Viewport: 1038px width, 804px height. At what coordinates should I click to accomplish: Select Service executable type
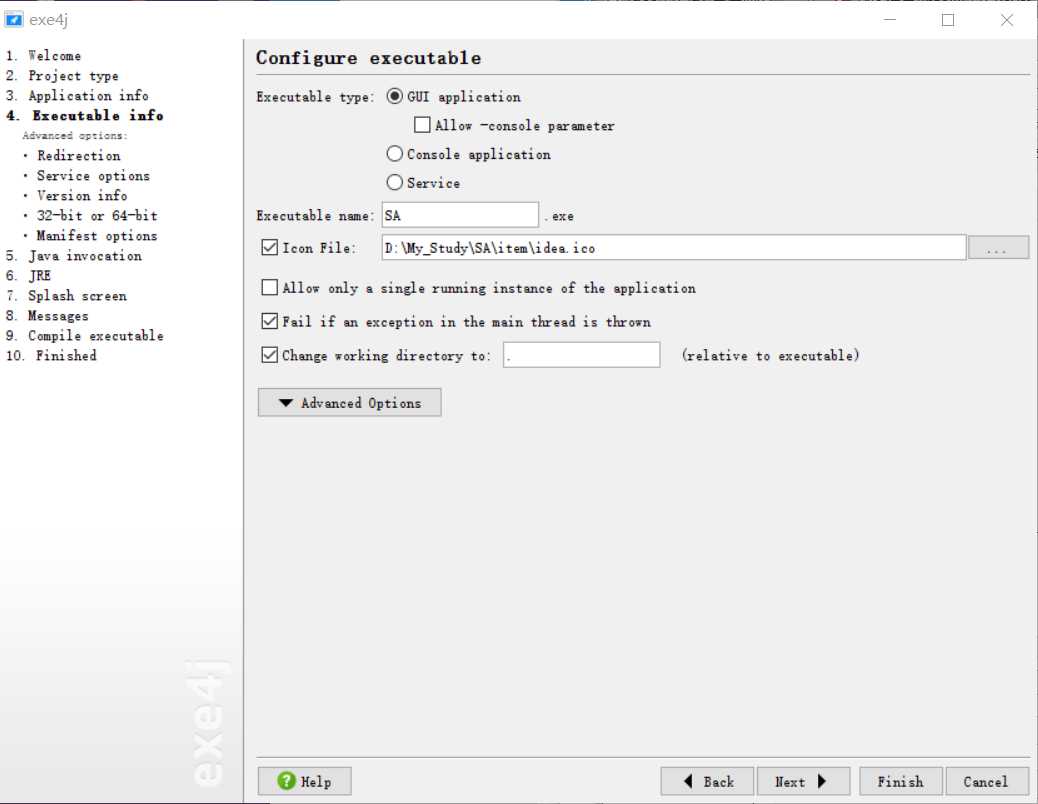tap(395, 183)
